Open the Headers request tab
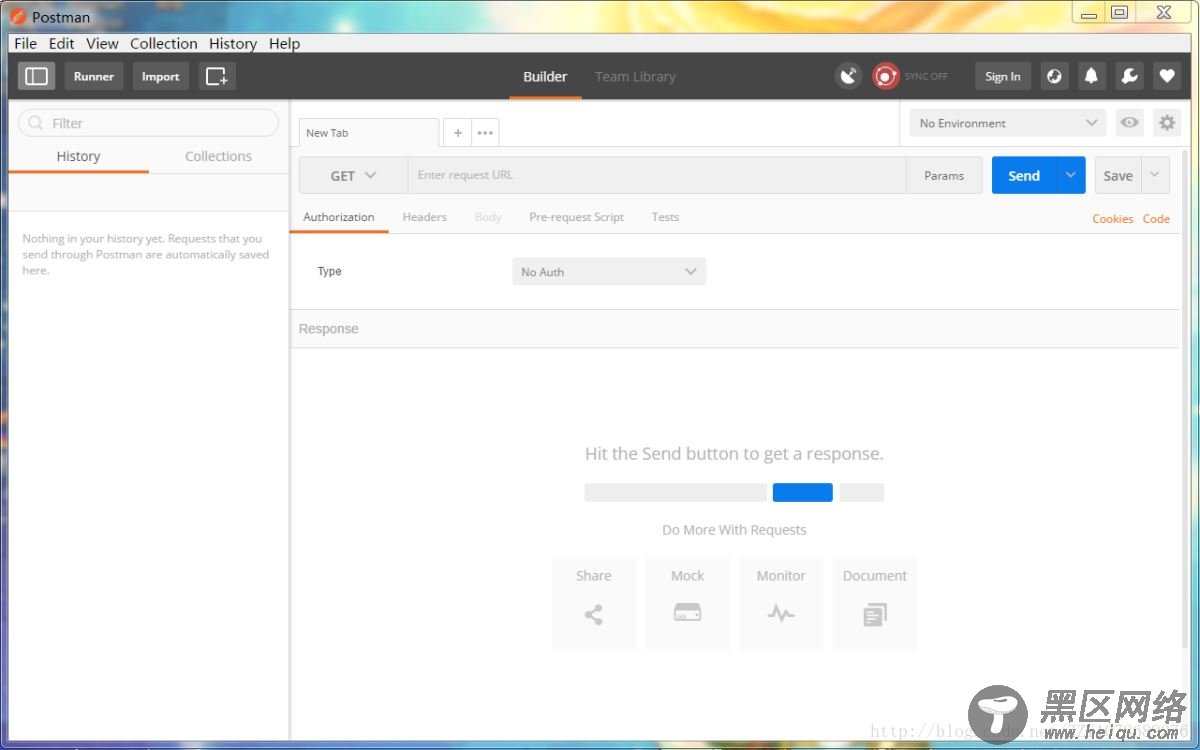The image size is (1200, 750). [425, 217]
